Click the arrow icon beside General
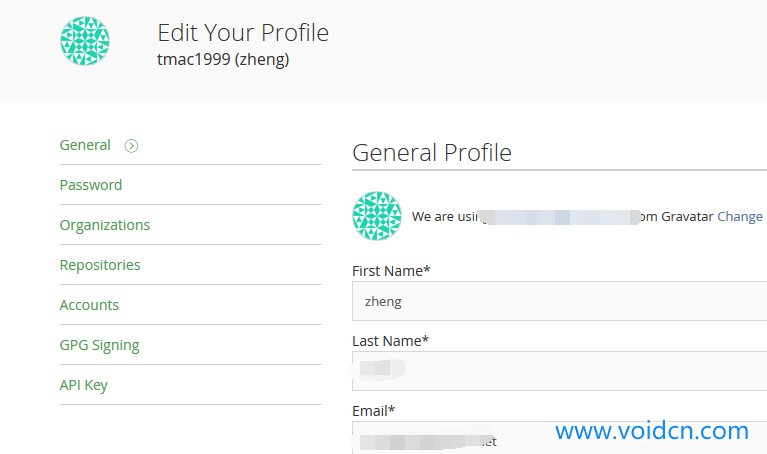This screenshot has height=454, width=767. [x=131, y=145]
